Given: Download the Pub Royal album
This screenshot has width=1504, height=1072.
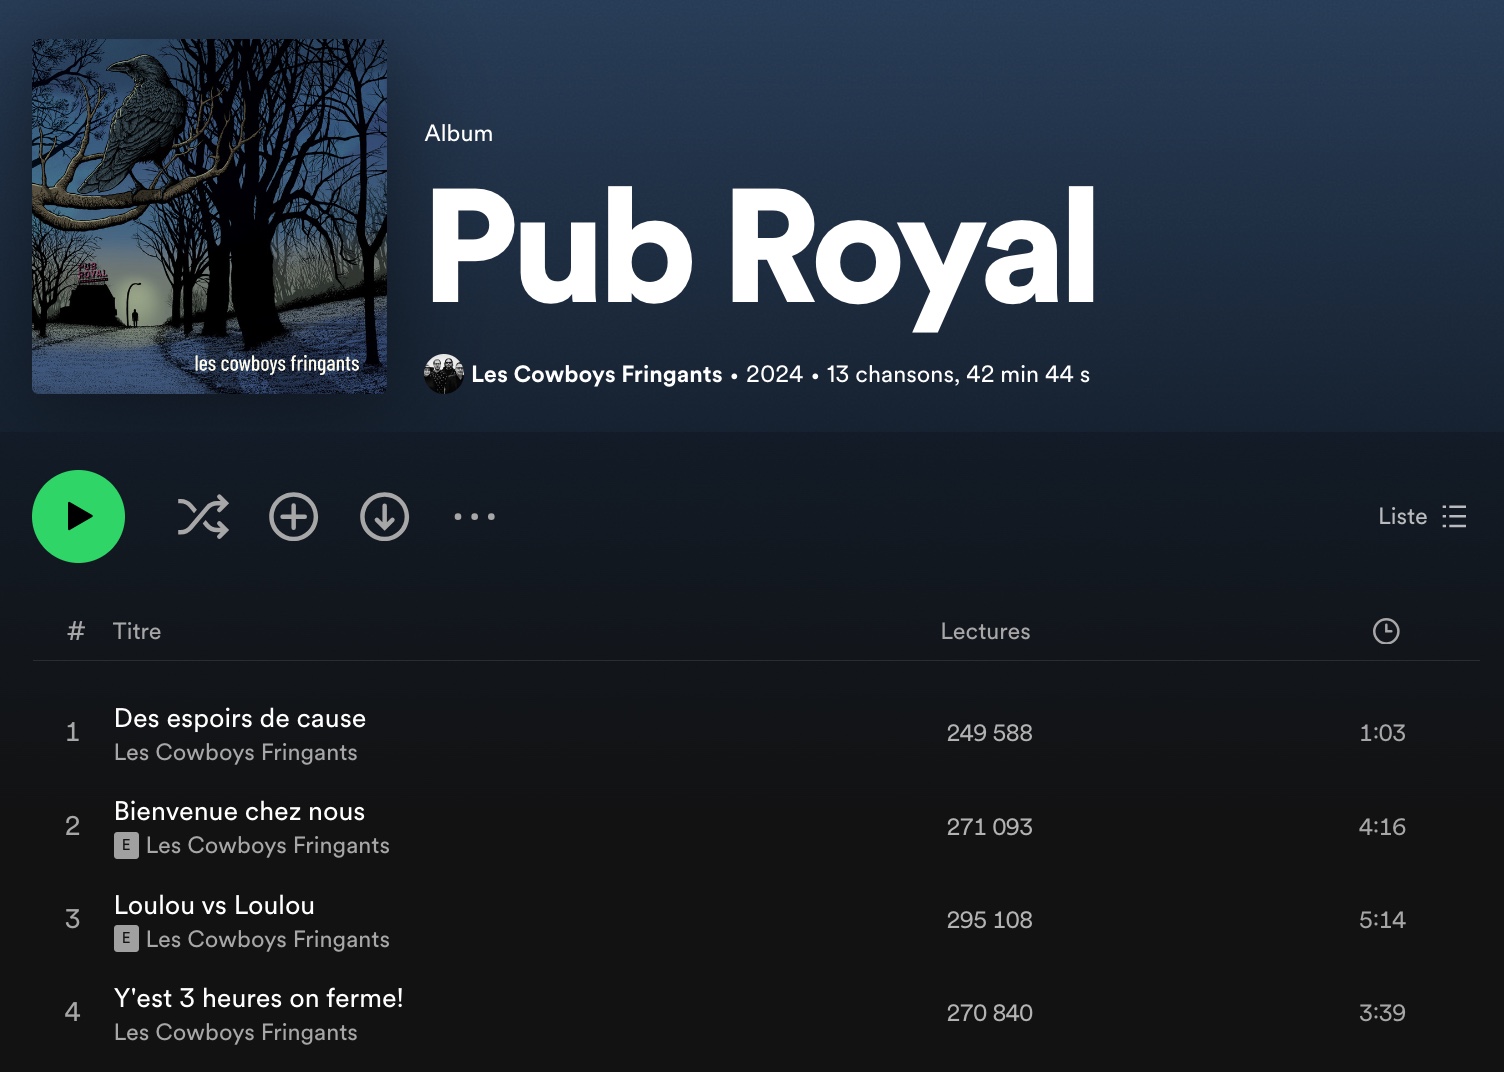Looking at the screenshot, I should (x=384, y=516).
